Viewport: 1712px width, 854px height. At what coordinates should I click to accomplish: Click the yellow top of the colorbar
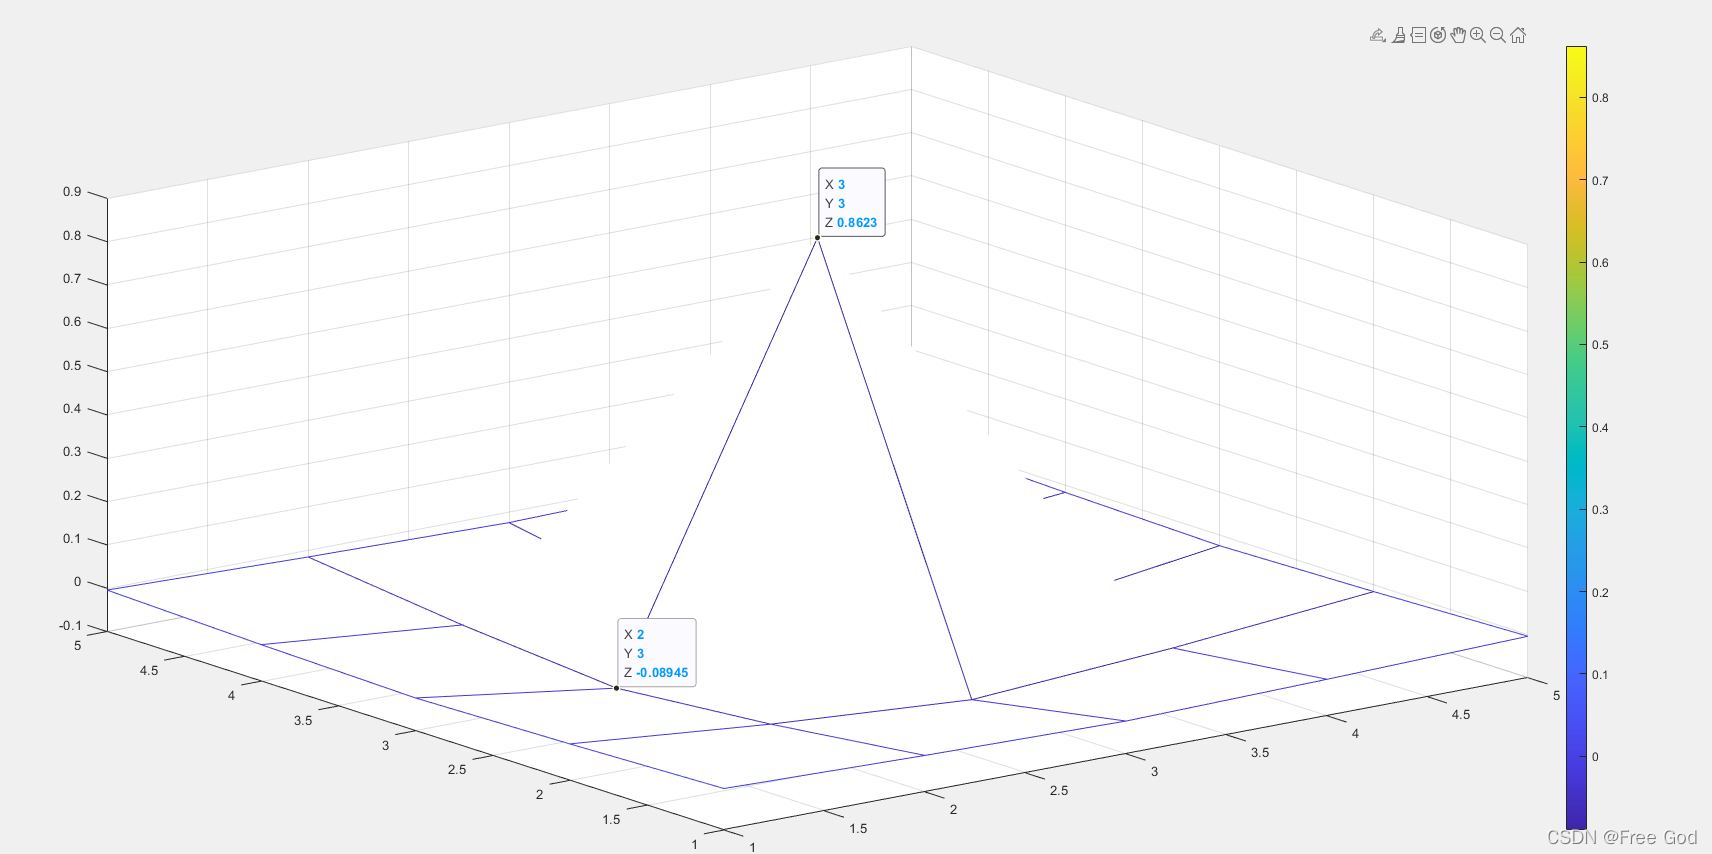click(1576, 54)
